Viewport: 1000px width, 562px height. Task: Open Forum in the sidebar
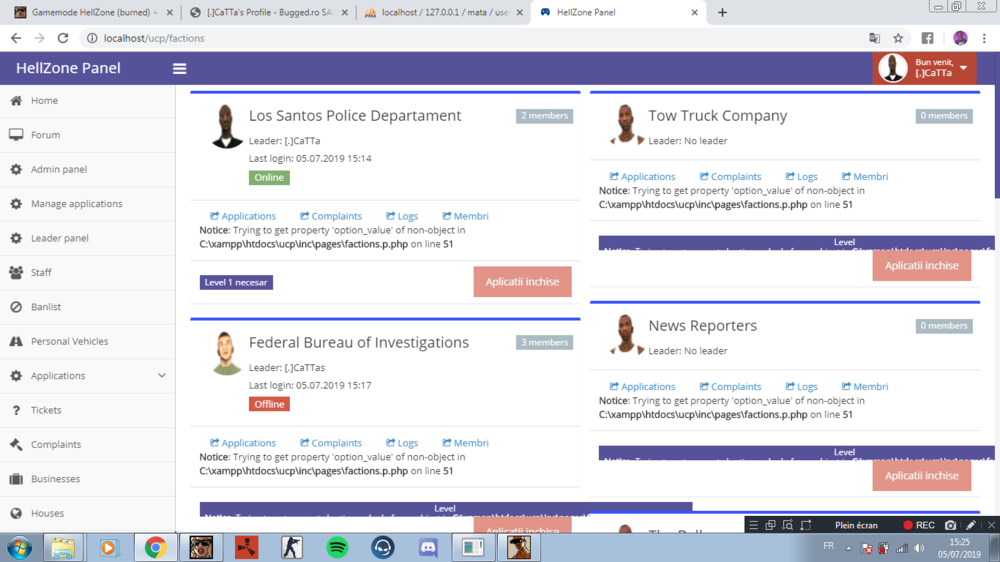[87, 135]
